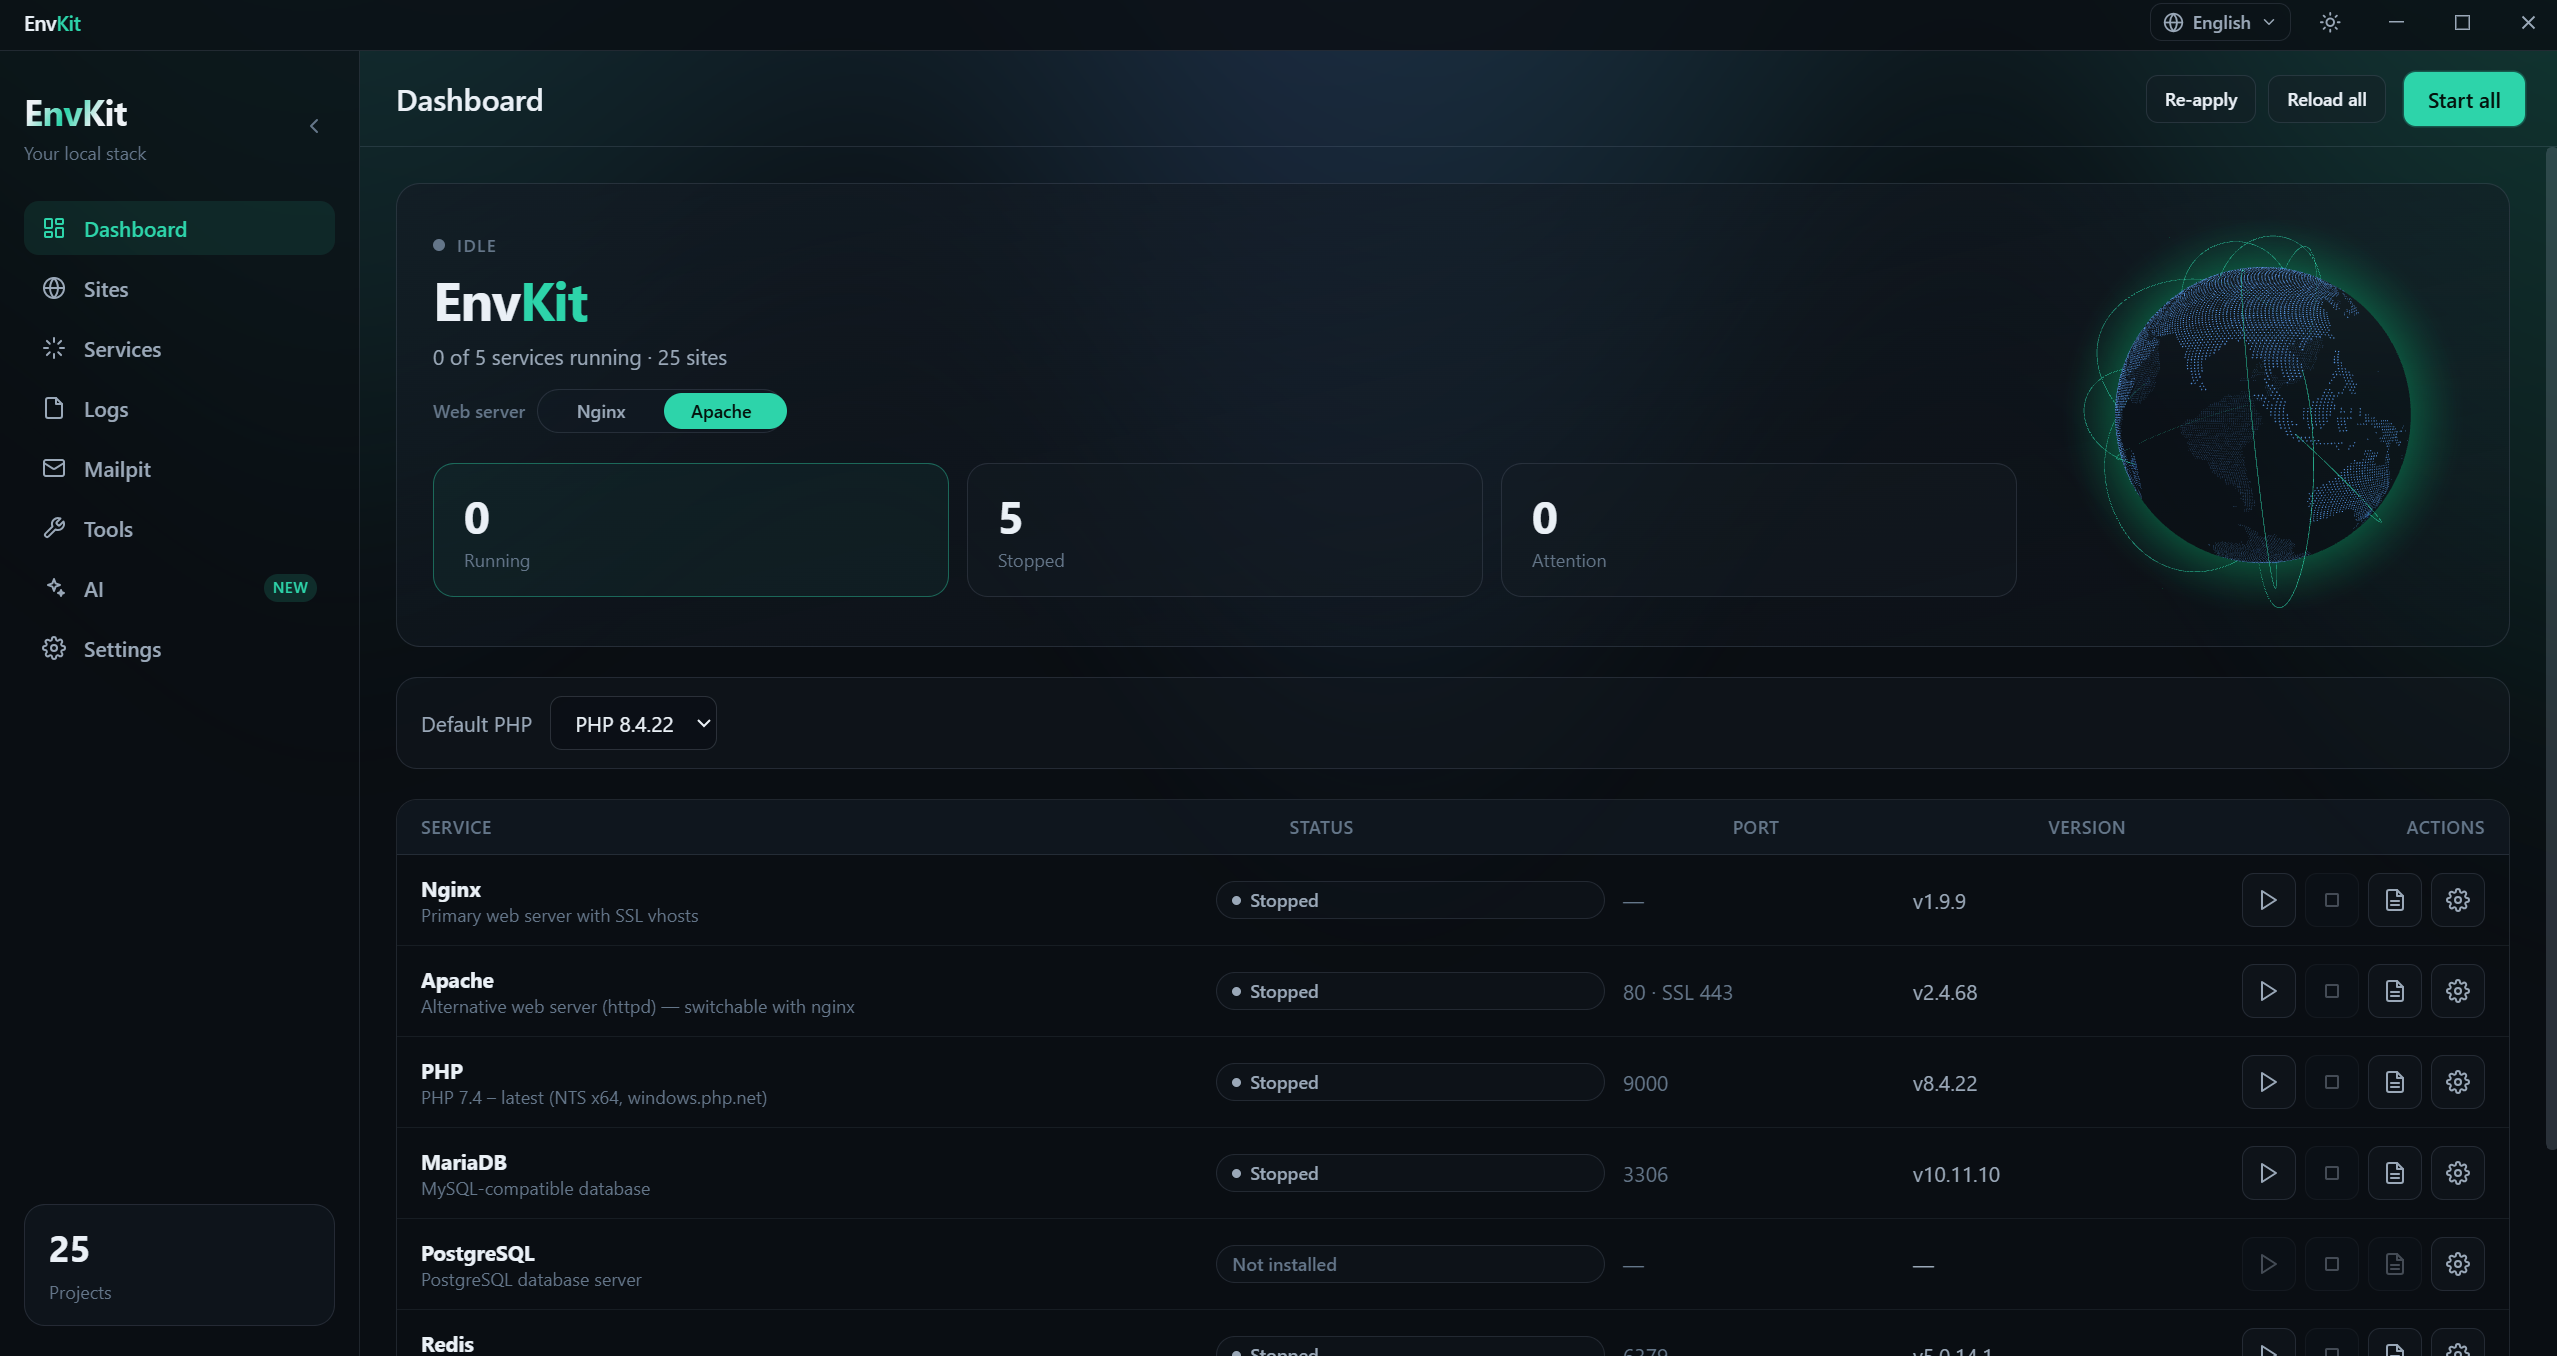Click the STATUS column header
This screenshot has height=1356, width=2557.
1320,827
